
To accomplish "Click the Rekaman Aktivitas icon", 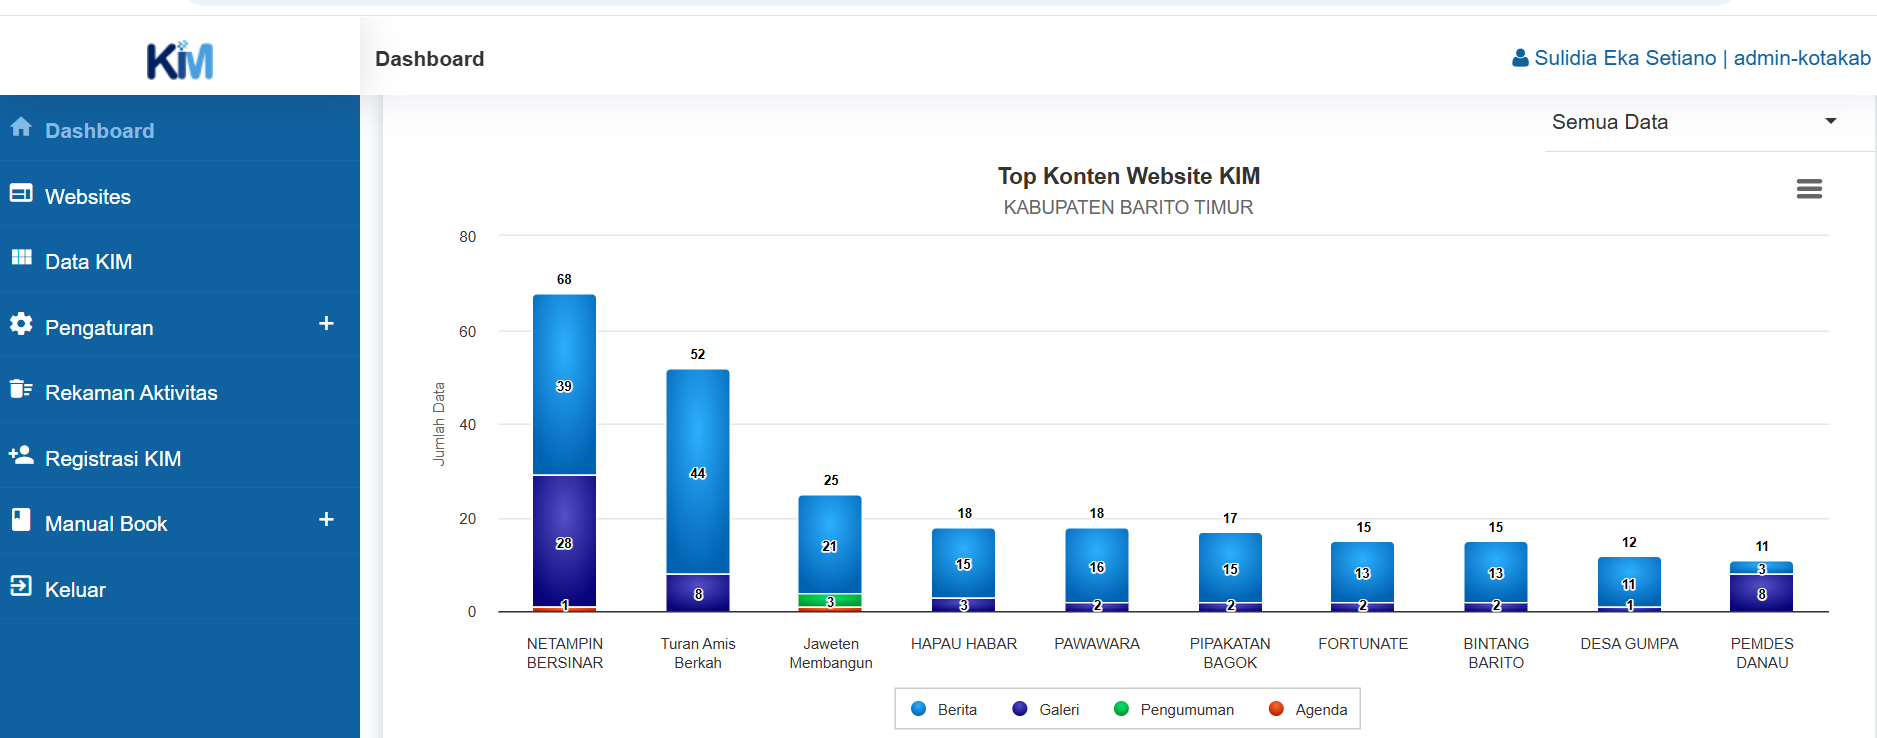I will coord(21,389).
